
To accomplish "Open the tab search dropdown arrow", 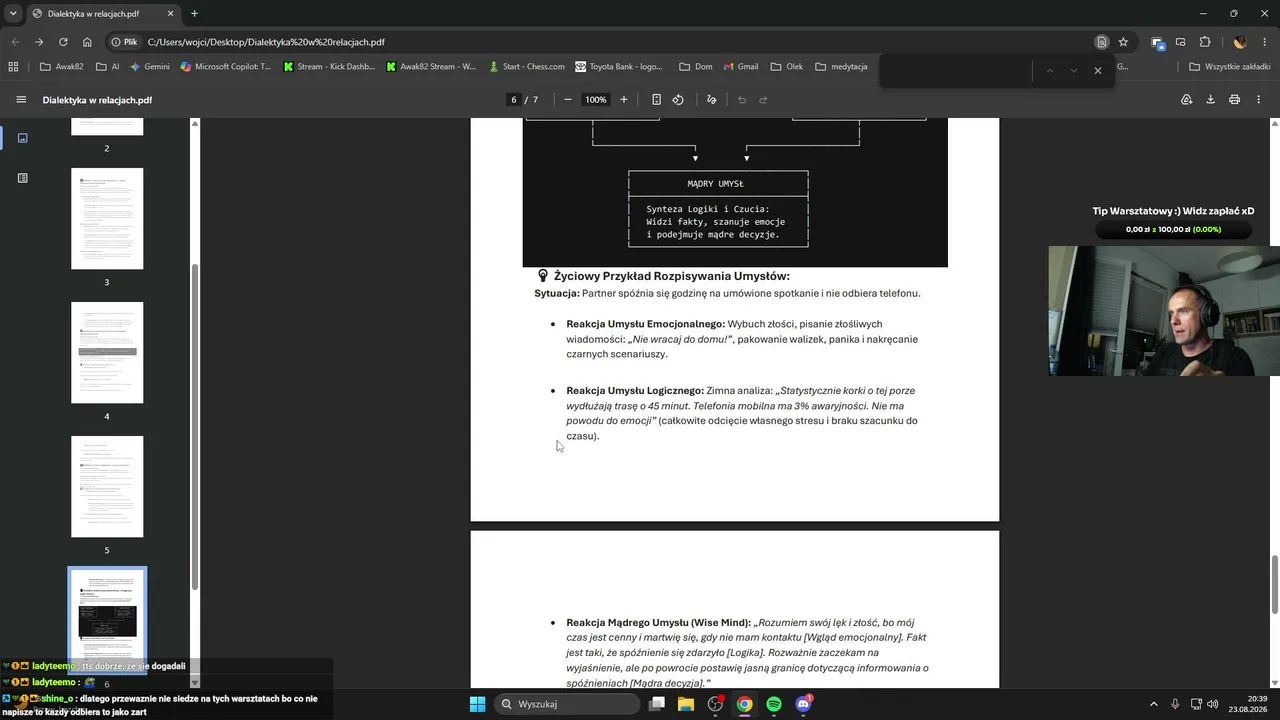I will coord(13,14).
